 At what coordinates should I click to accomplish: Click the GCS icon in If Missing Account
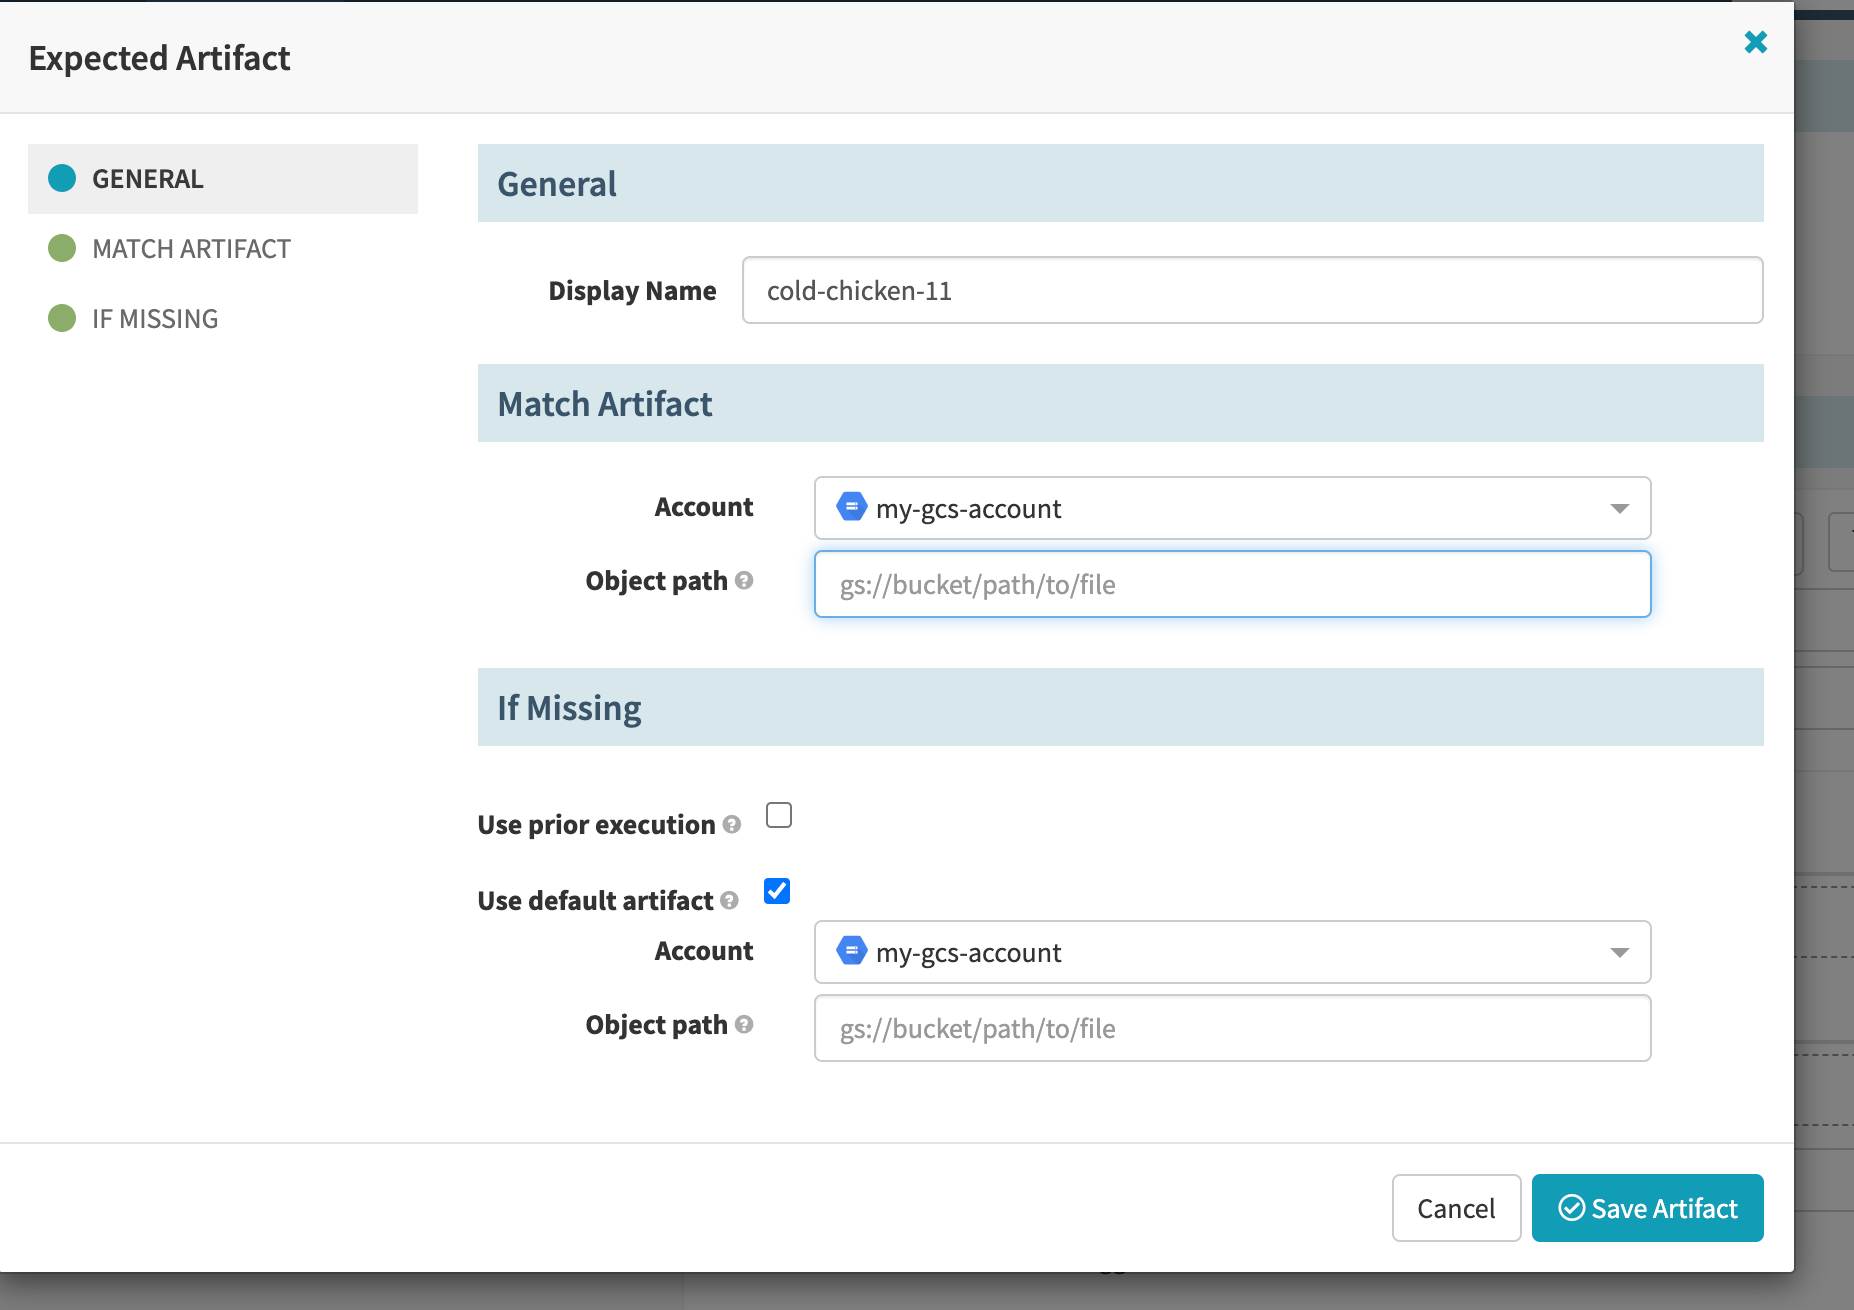[x=851, y=951]
